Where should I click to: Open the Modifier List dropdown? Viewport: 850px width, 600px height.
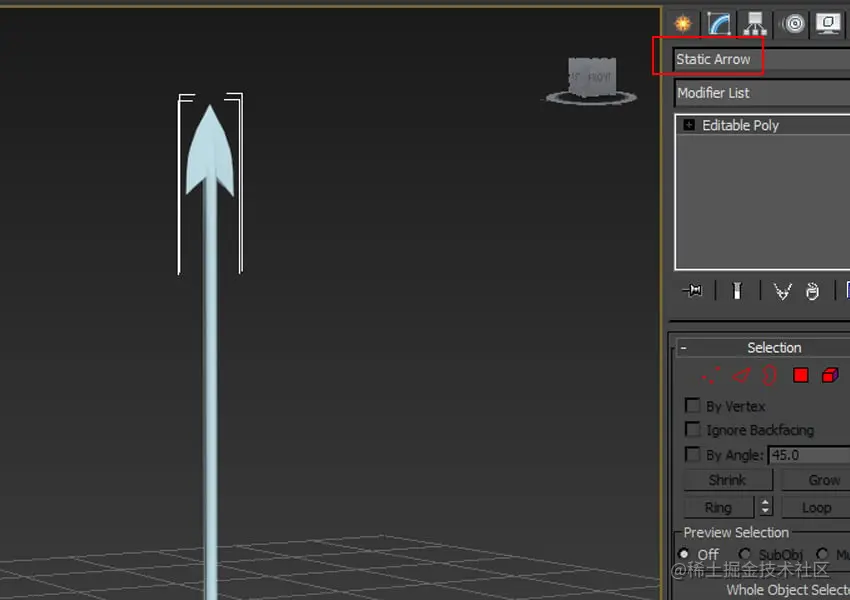pos(762,93)
